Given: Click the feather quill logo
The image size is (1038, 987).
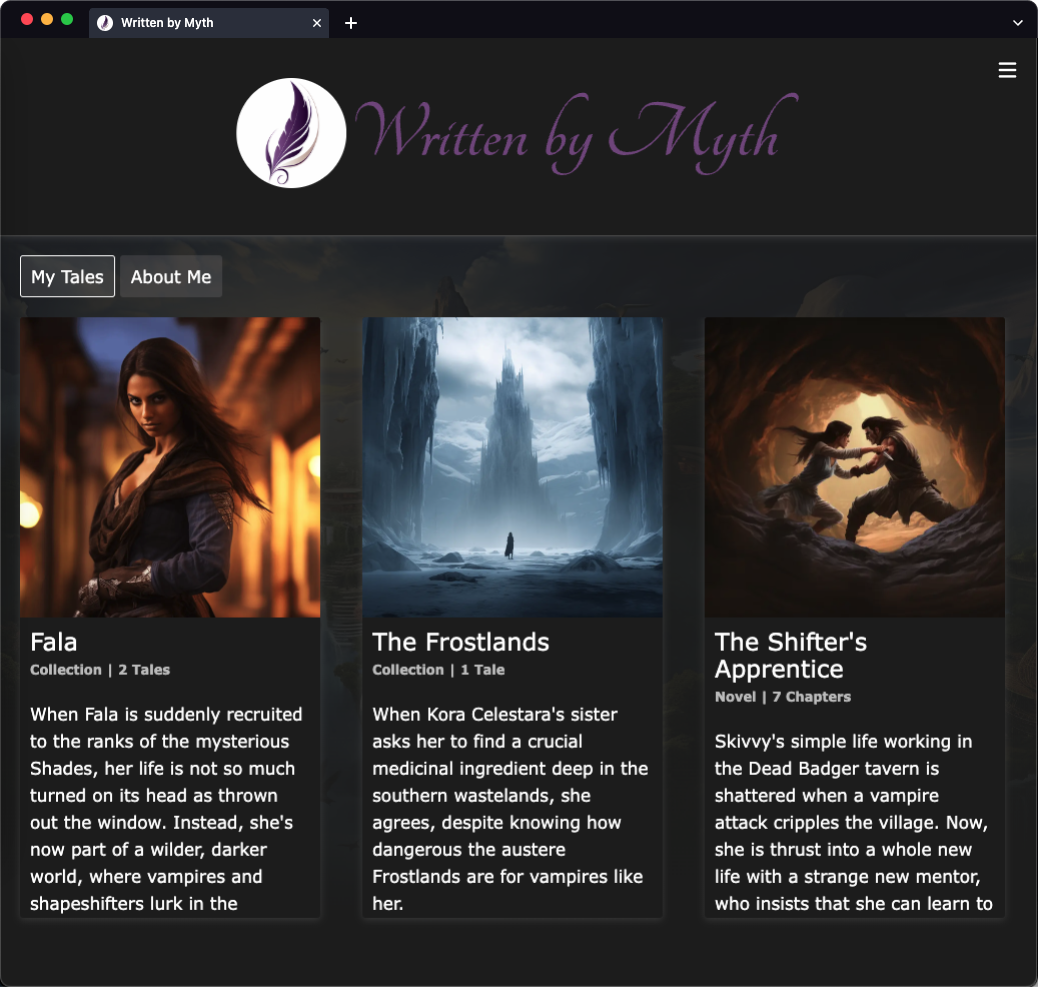Looking at the screenshot, I should [291, 133].
